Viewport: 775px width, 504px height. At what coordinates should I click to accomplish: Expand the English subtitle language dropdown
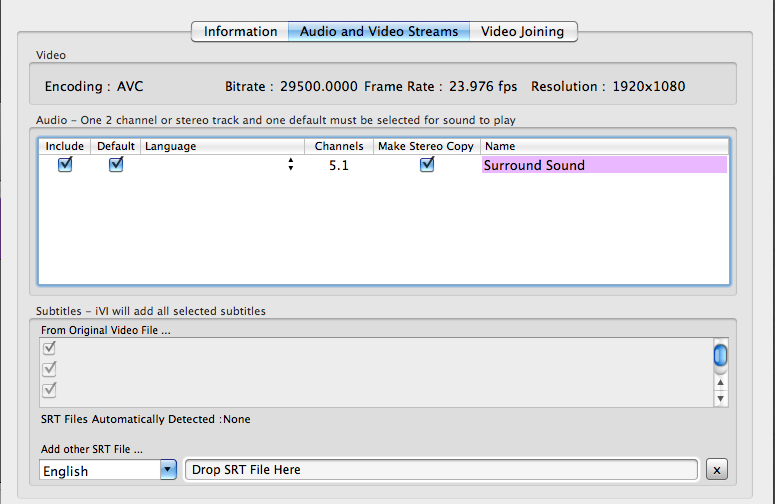tap(167, 470)
